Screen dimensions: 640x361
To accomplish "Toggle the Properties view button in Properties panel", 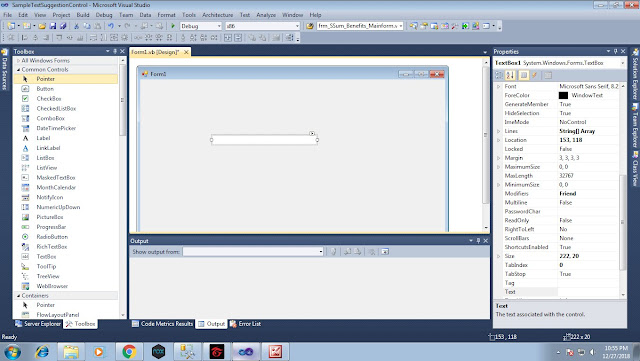I will tap(524, 75).
